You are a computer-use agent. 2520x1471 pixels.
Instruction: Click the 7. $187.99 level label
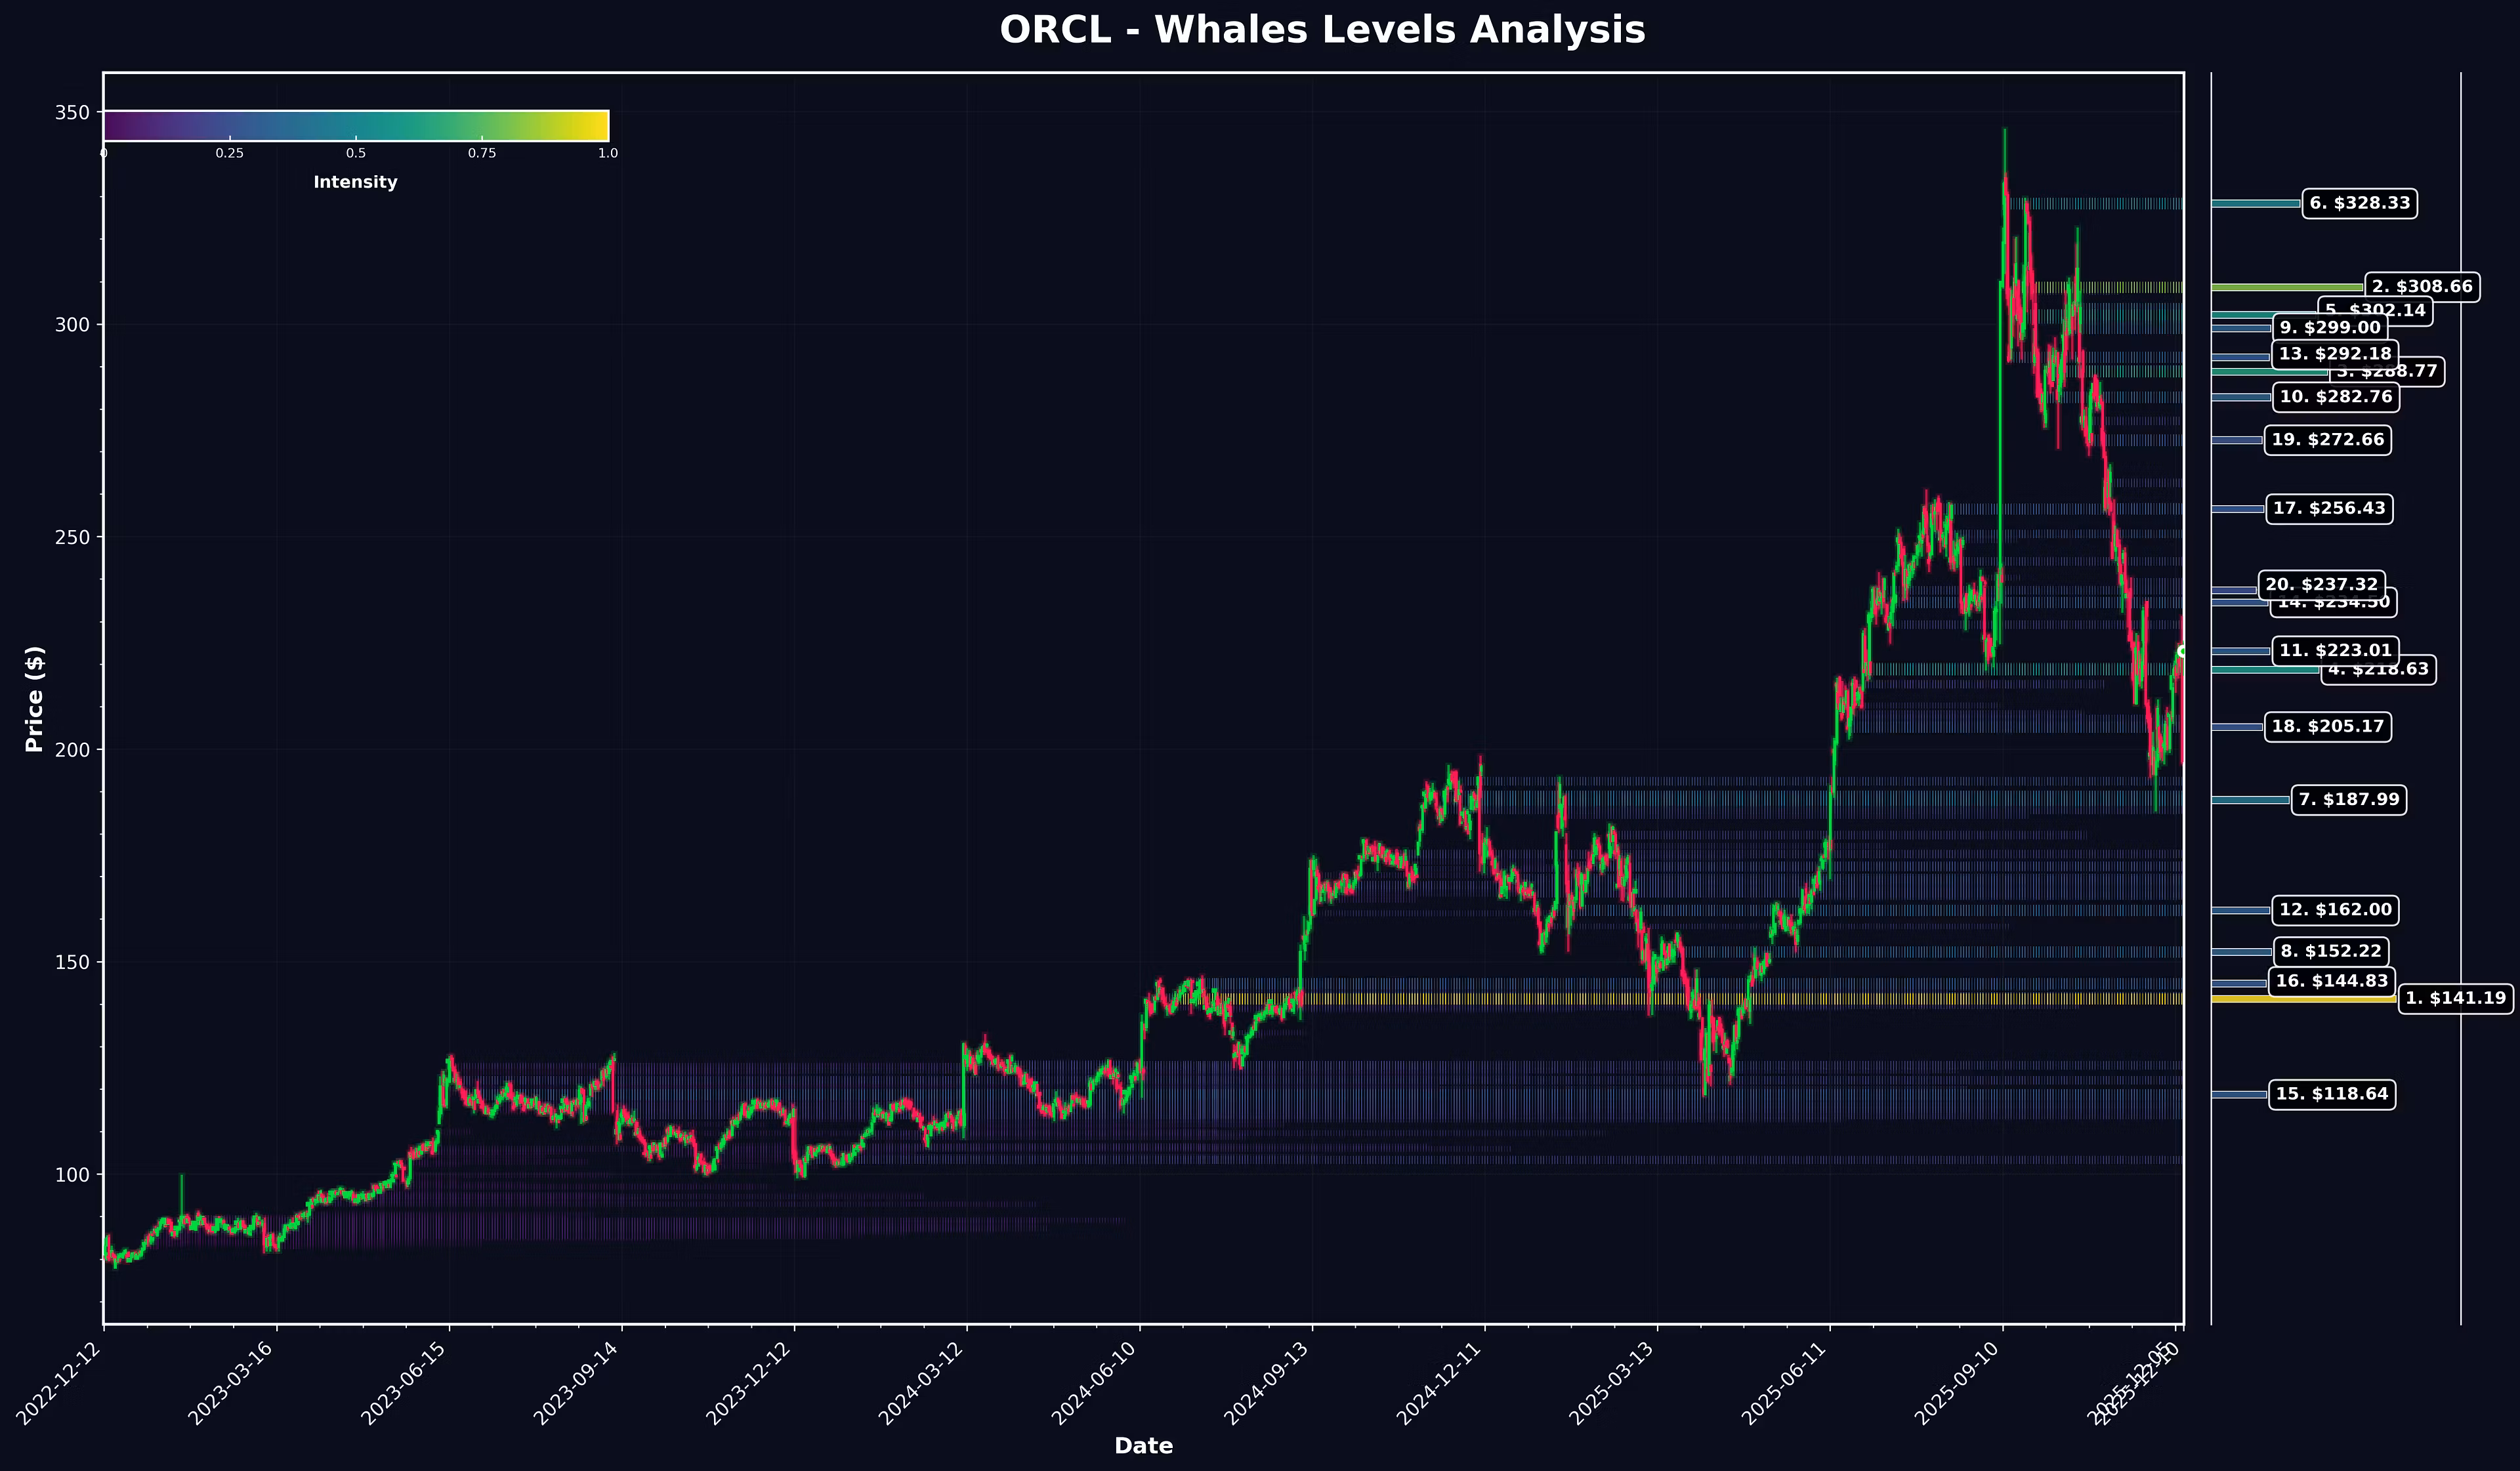point(2348,799)
